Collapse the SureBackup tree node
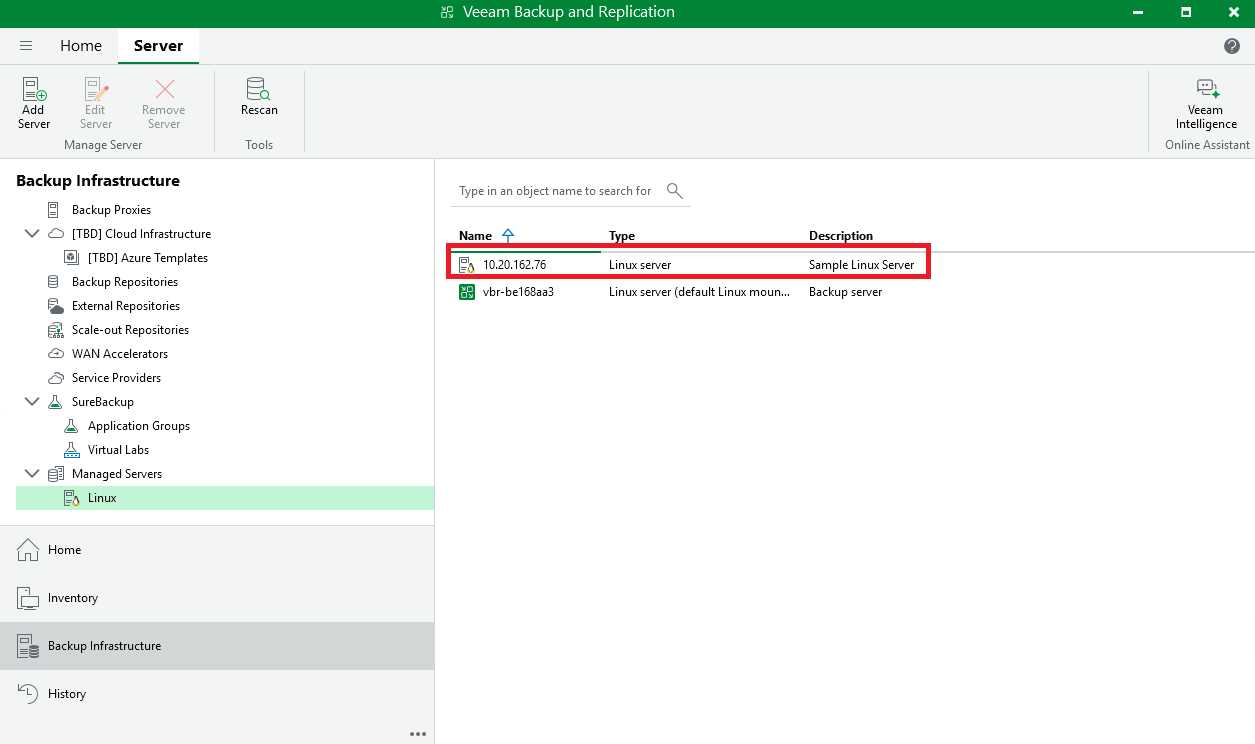1255x744 pixels. click(x=31, y=402)
